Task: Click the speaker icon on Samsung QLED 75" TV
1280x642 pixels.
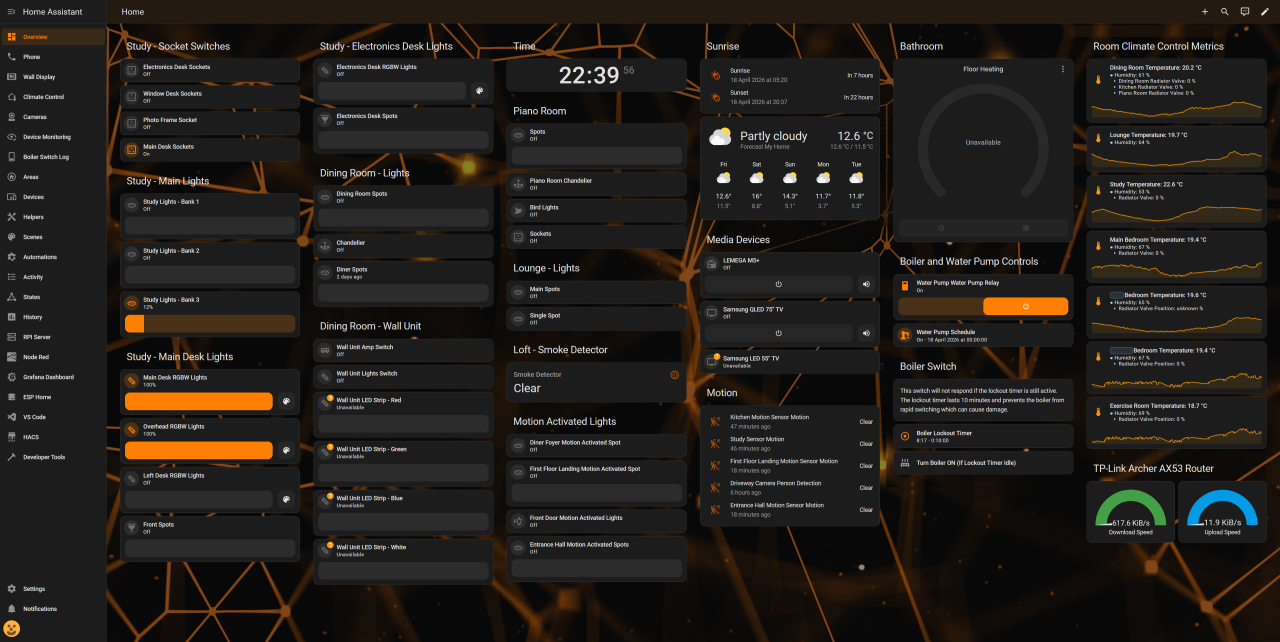Action: pyautogui.click(x=866, y=333)
